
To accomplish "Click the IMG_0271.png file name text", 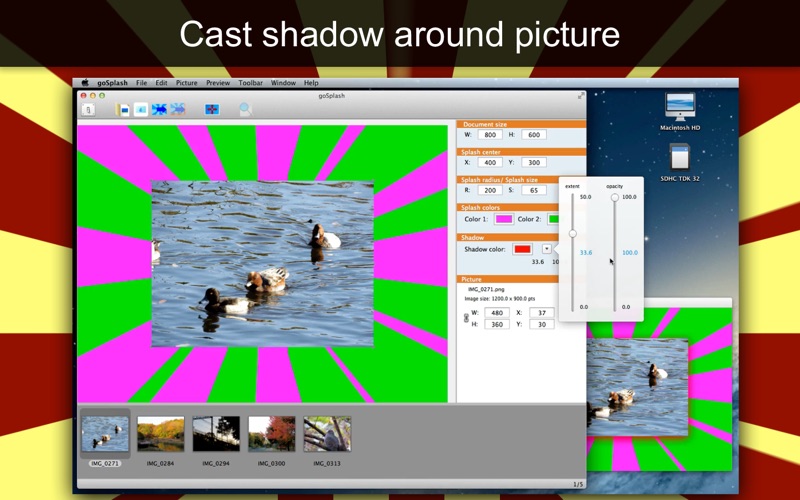I will click(486, 289).
